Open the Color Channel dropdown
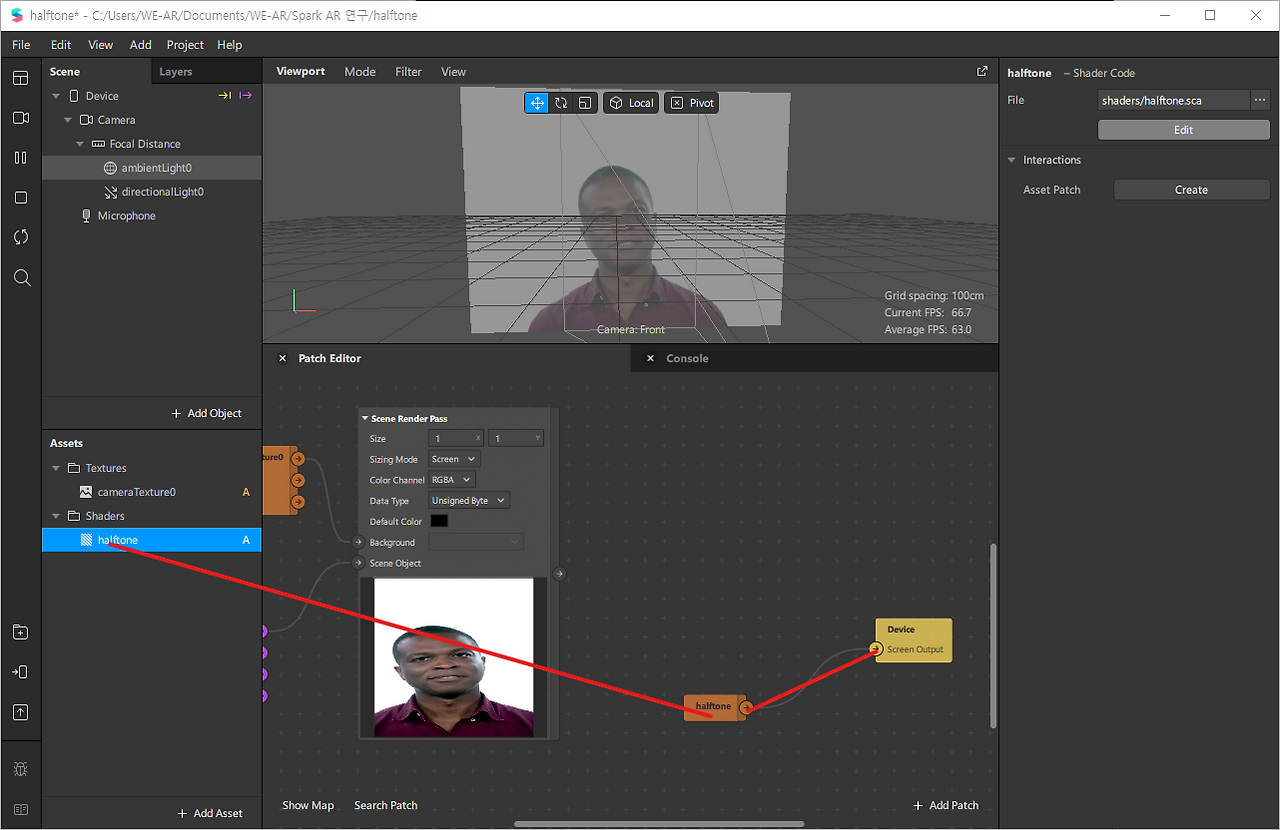Viewport: 1280px width, 830px height. (x=451, y=480)
